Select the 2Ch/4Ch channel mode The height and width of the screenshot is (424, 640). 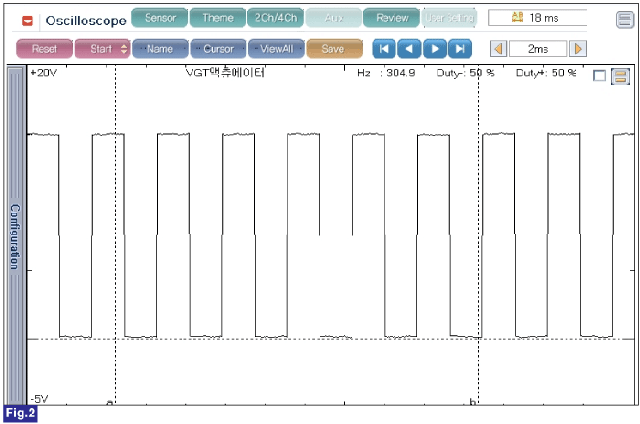click(x=276, y=18)
